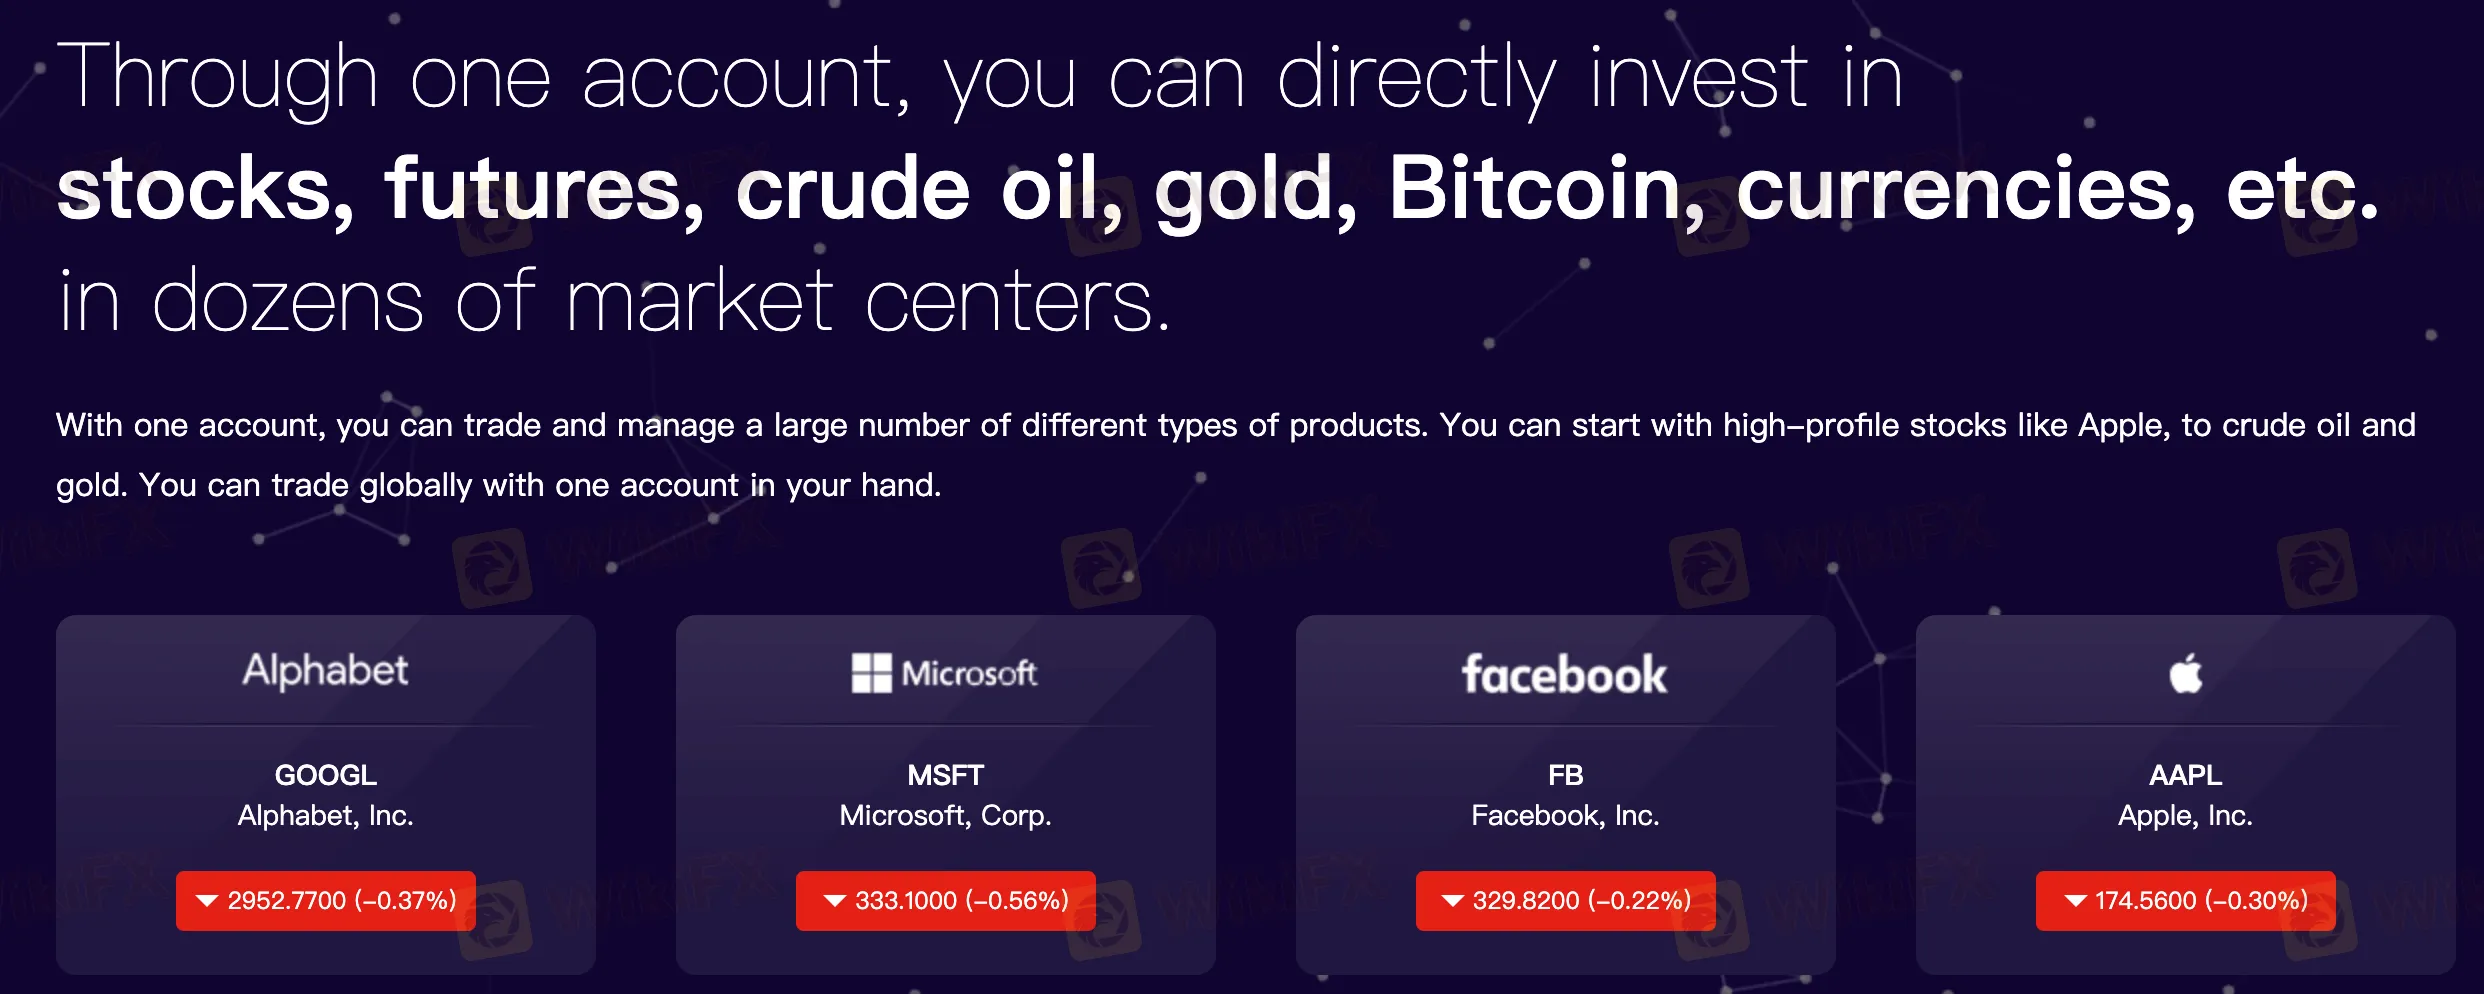This screenshot has width=2484, height=994.
Task: Select the MSFT ticker label
Action: pyautogui.click(x=945, y=775)
